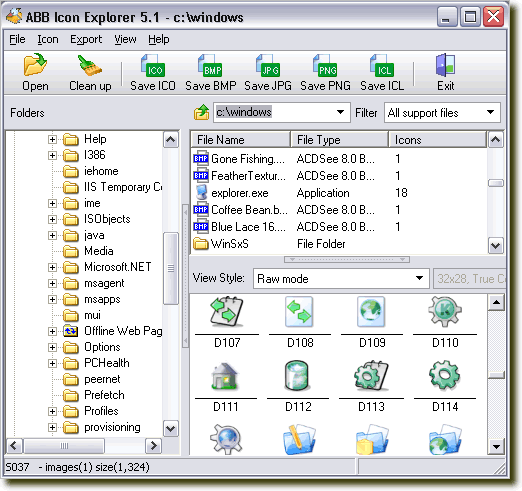Viewport: 522px width, 491px height.
Task: Click folder tree scroll right arrow
Action: 154,446
